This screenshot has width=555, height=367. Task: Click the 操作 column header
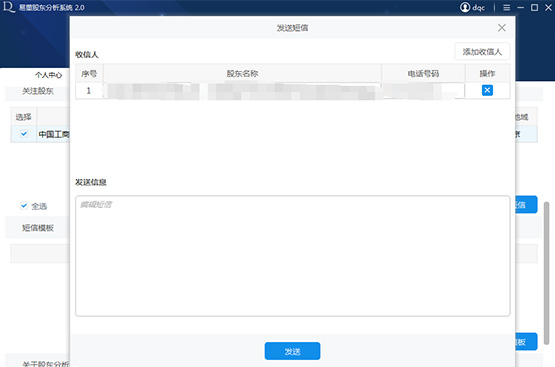[487, 74]
